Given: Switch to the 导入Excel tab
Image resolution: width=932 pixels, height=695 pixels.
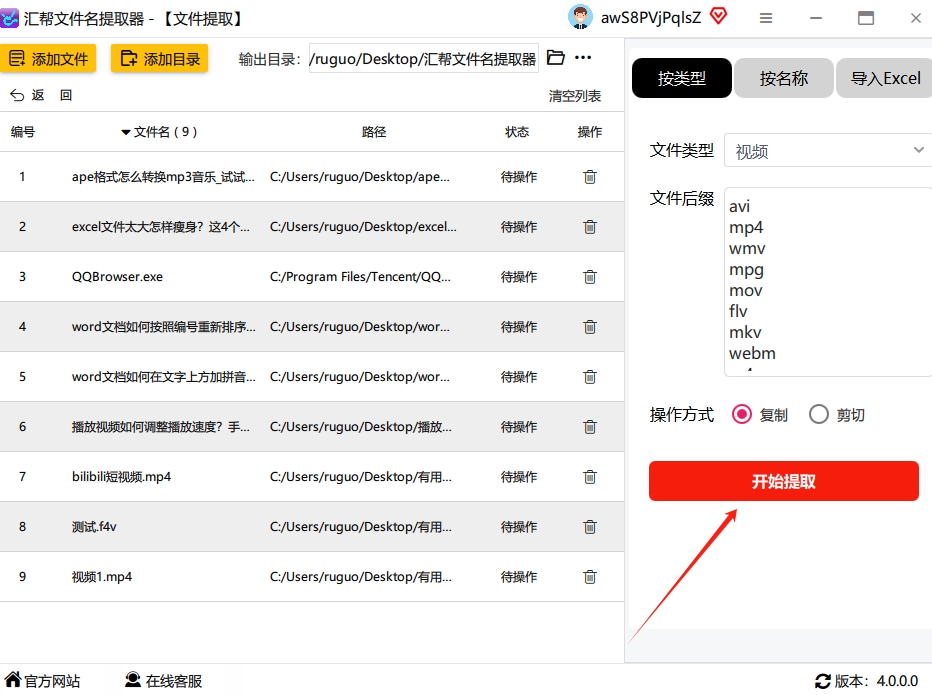Looking at the screenshot, I should point(884,78).
